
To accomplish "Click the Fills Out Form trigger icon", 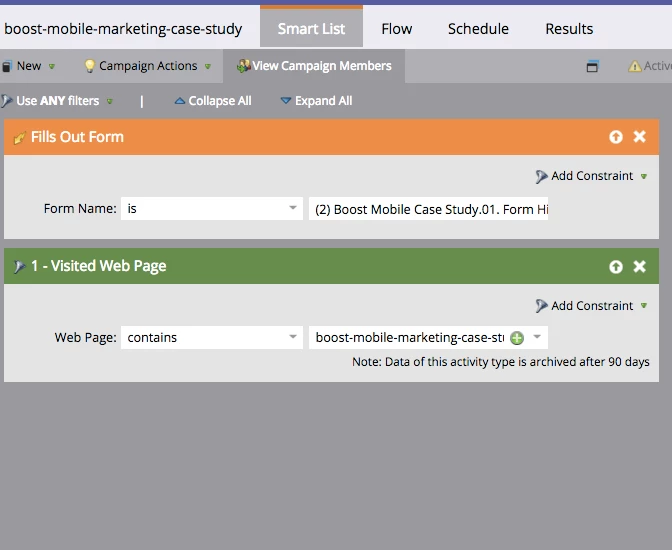I will (19, 138).
